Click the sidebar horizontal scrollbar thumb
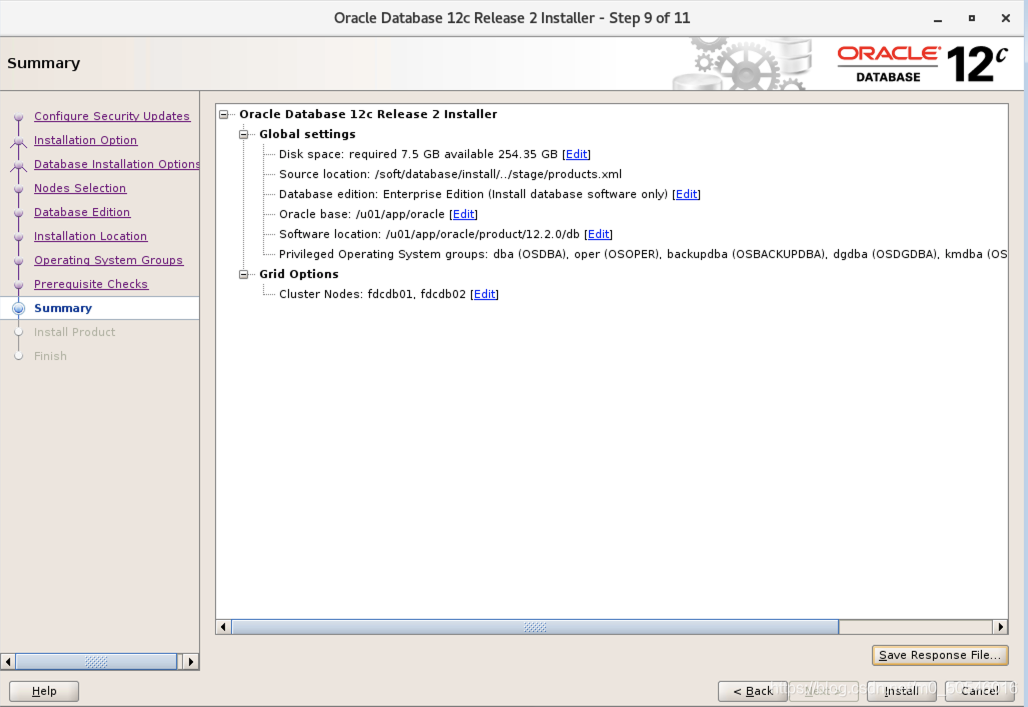The image size is (1028, 707). [96, 662]
